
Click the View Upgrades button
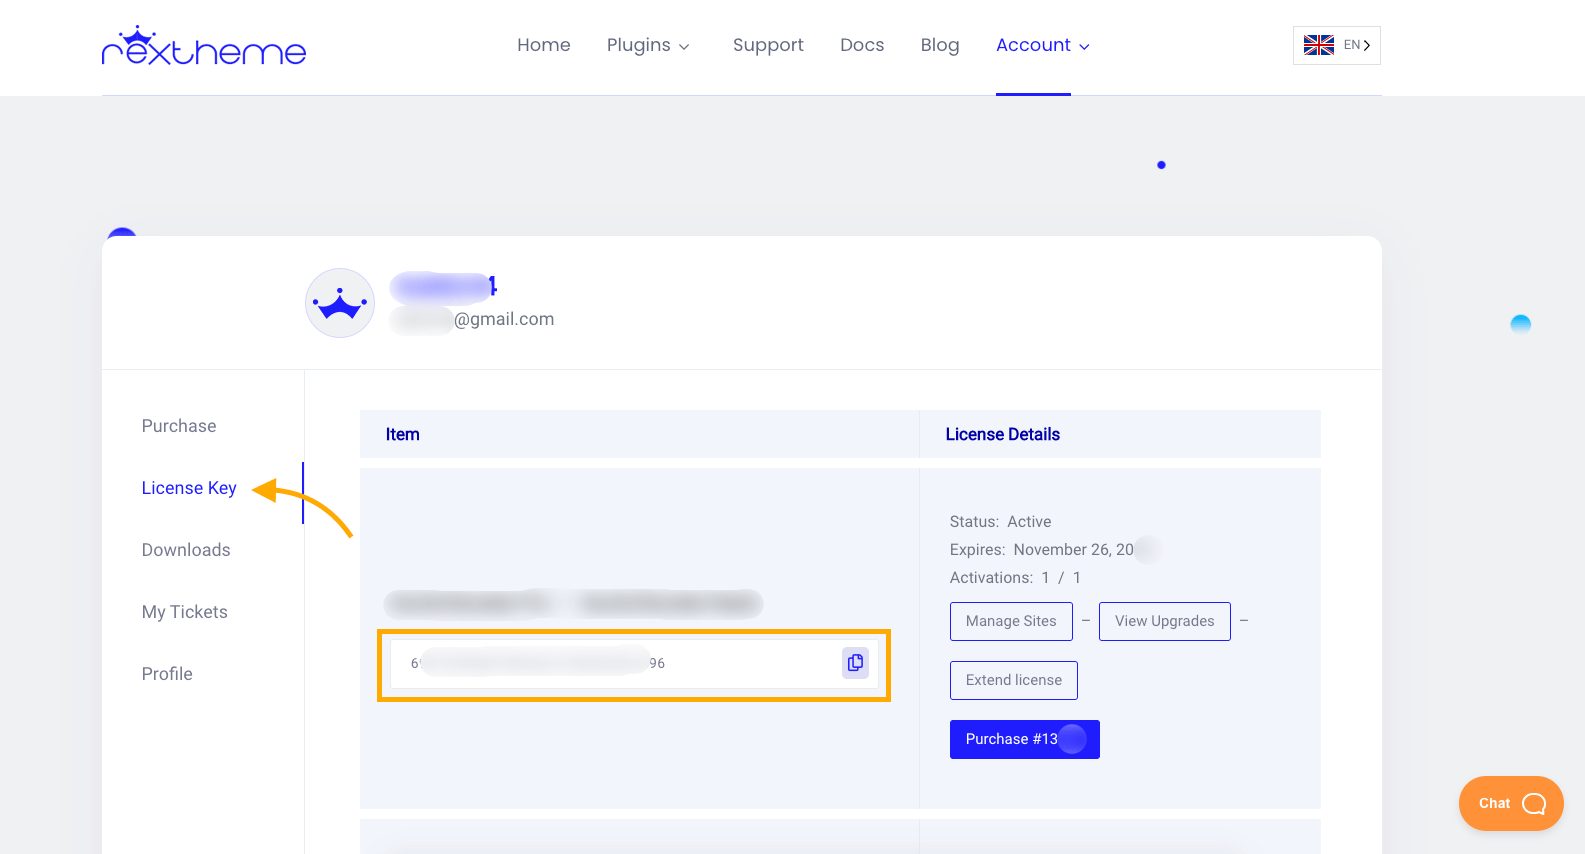coord(1165,621)
